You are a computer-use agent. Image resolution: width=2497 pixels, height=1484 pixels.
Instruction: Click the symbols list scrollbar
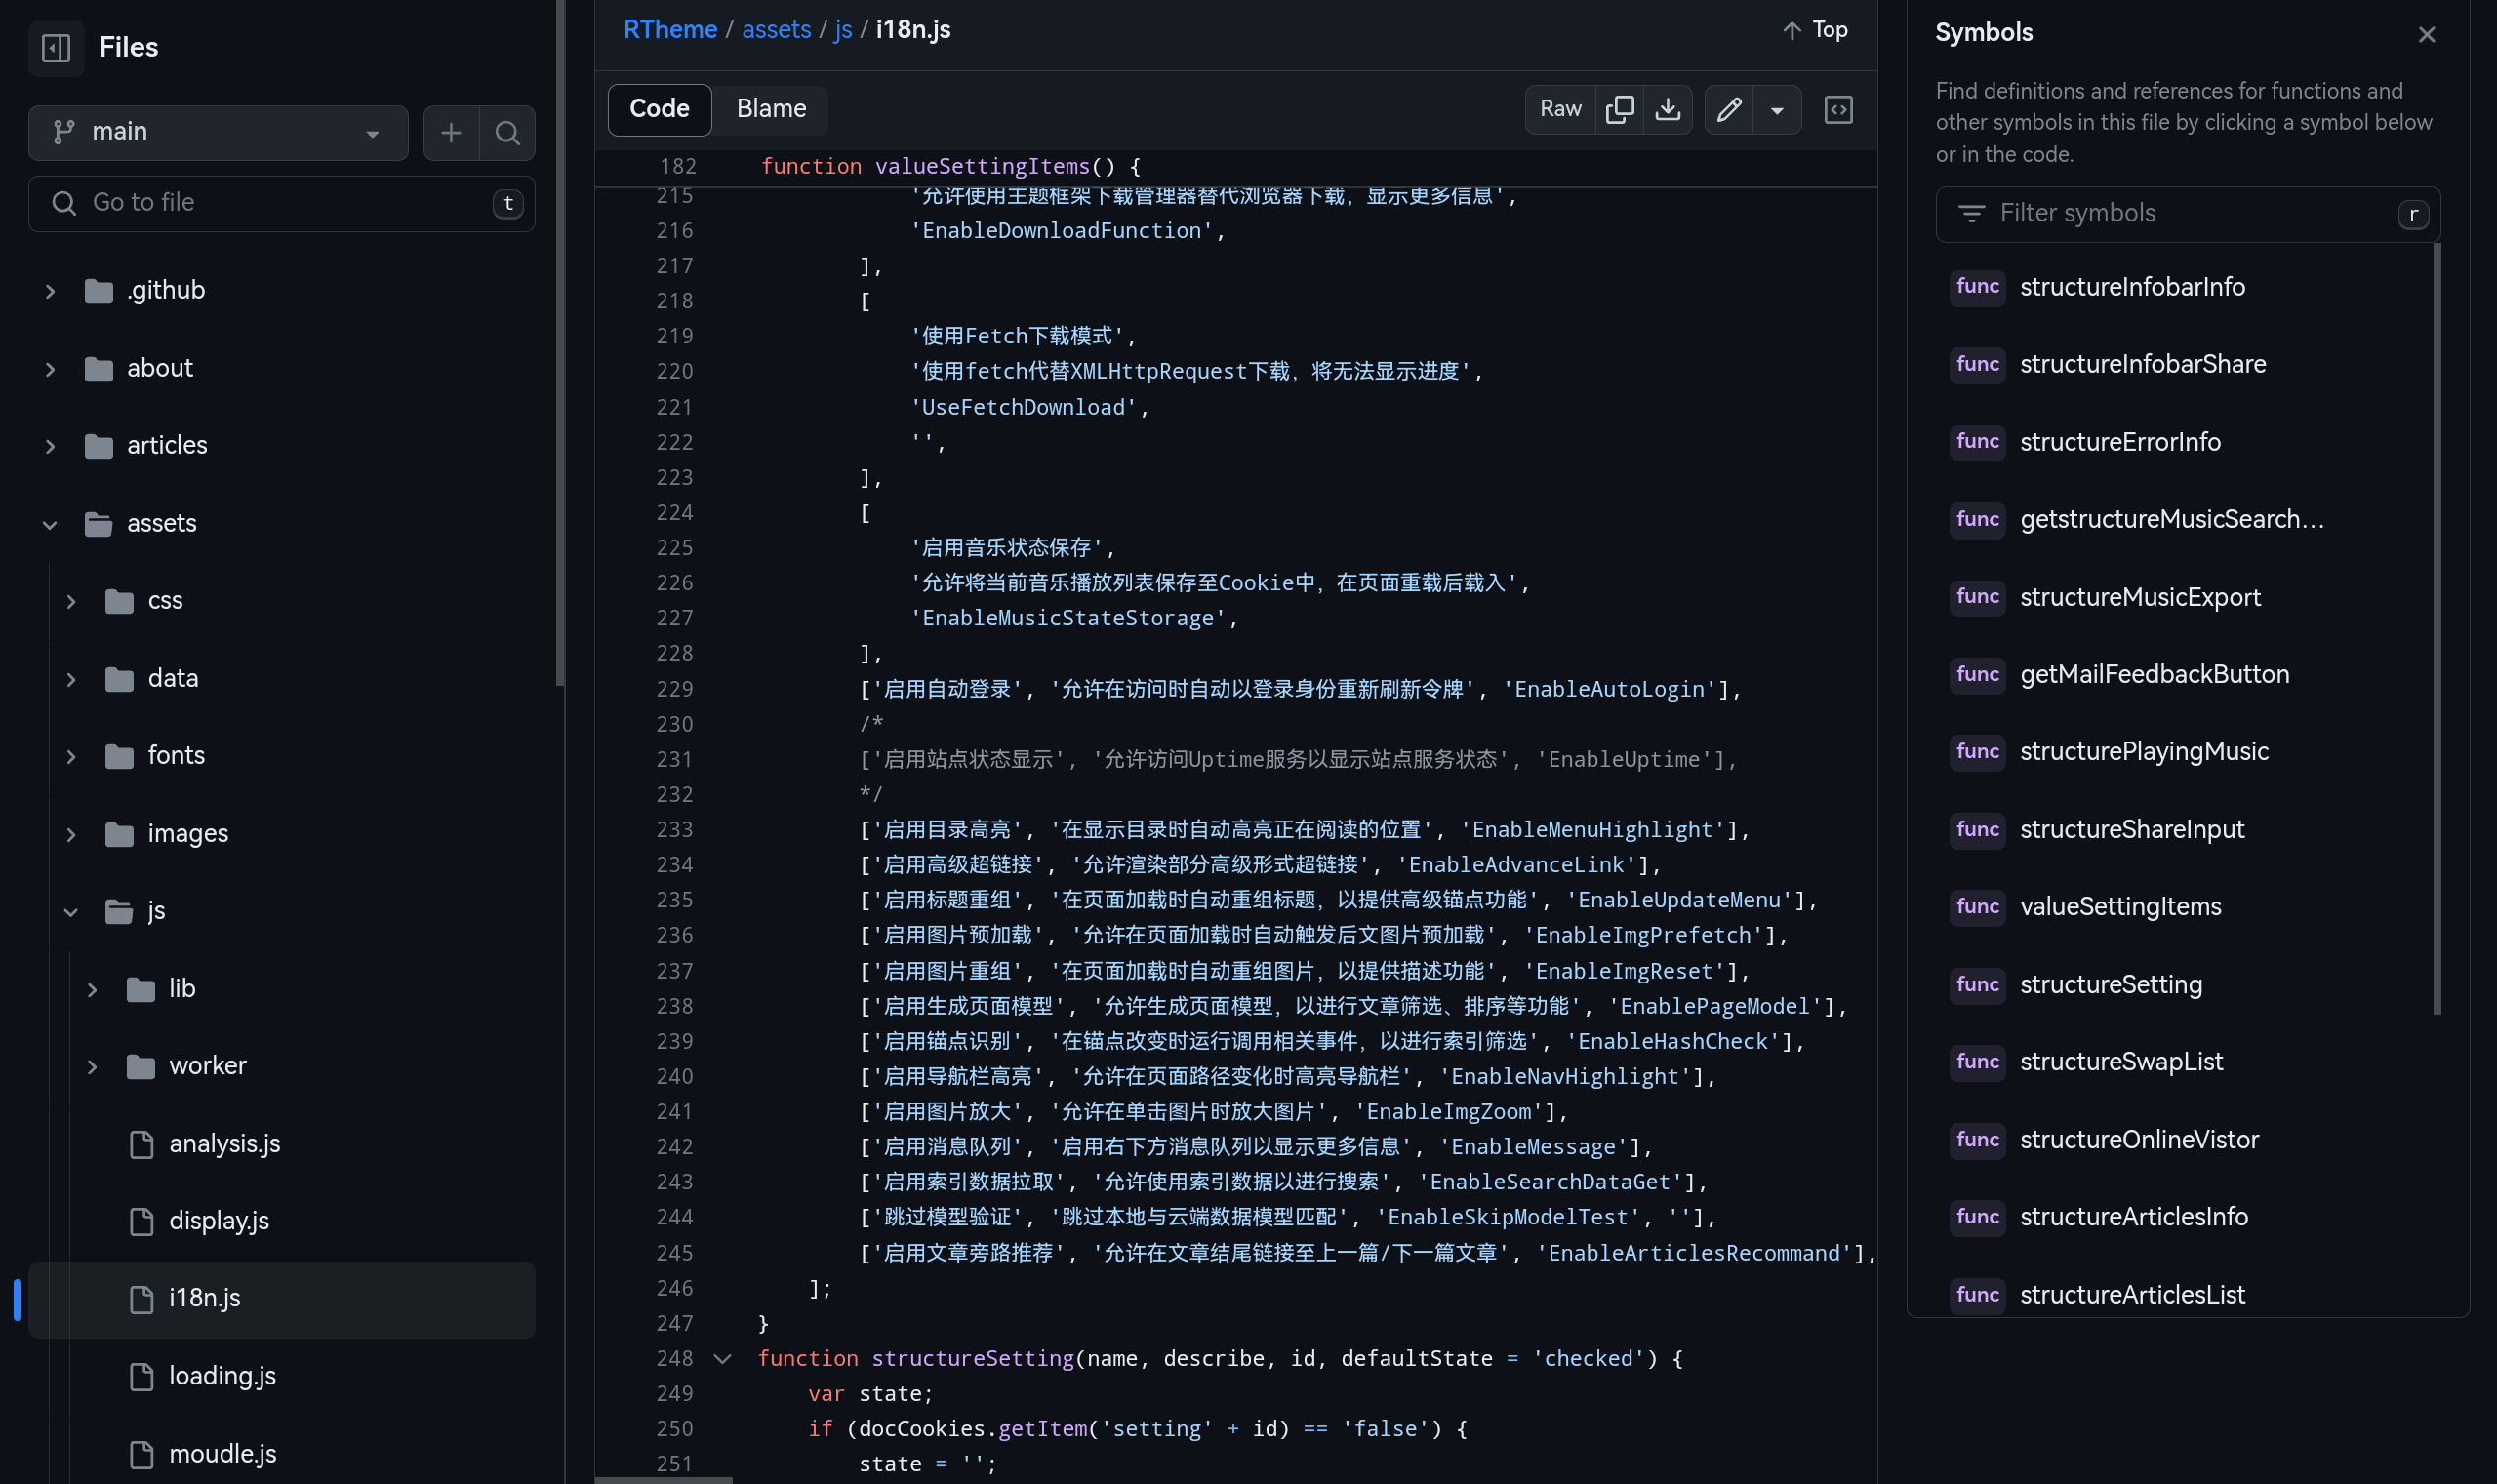click(x=2437, y=630)
